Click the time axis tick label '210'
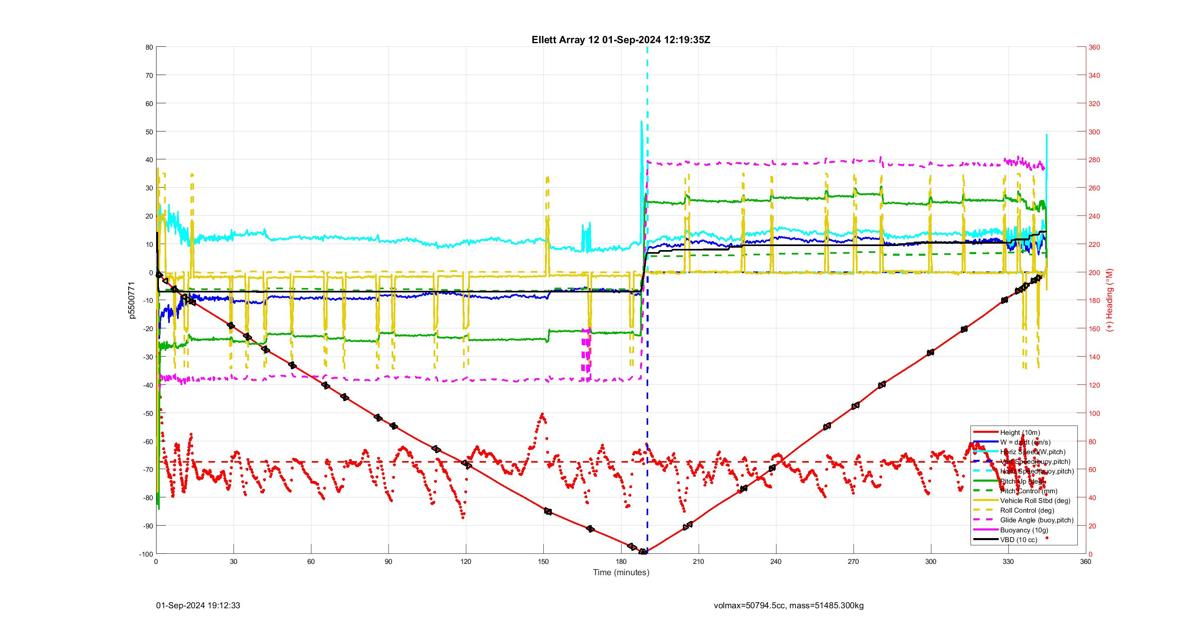This screenshot has height=622, width=1200. [698, 562]
